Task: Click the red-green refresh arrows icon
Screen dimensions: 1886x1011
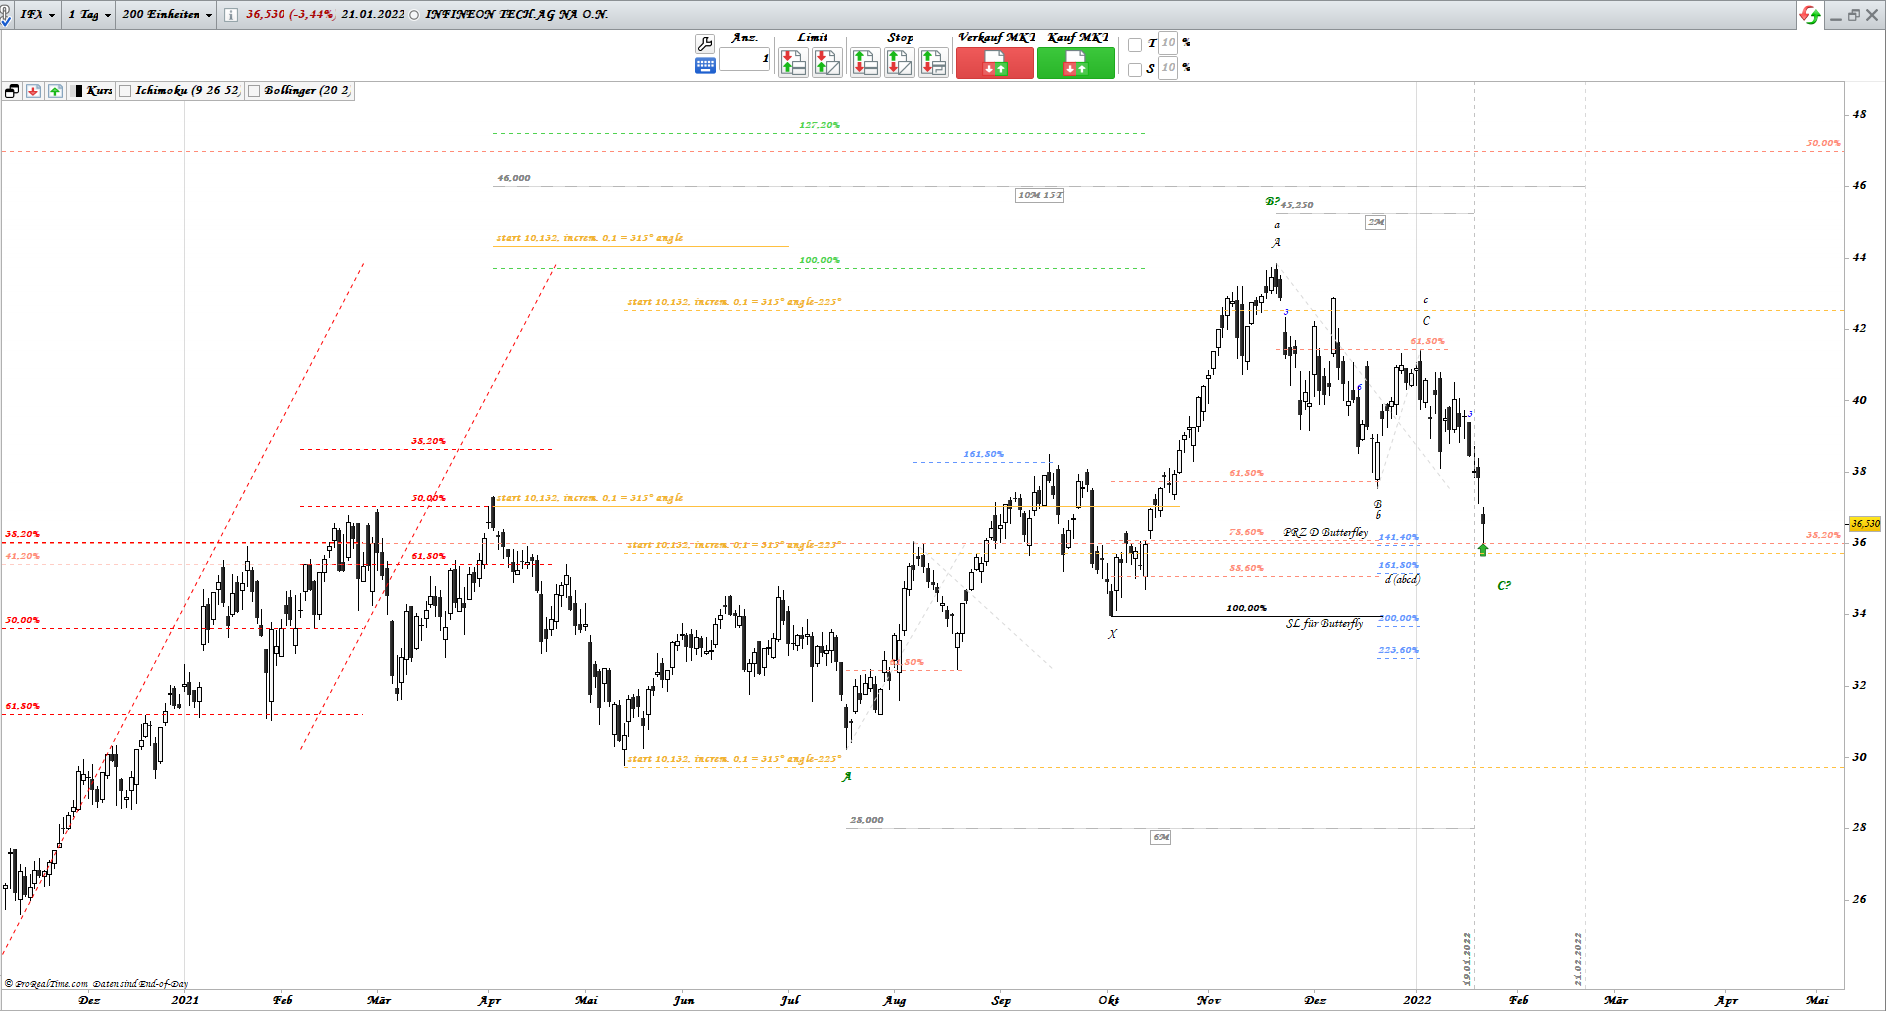Action: tap(1809, 15)
